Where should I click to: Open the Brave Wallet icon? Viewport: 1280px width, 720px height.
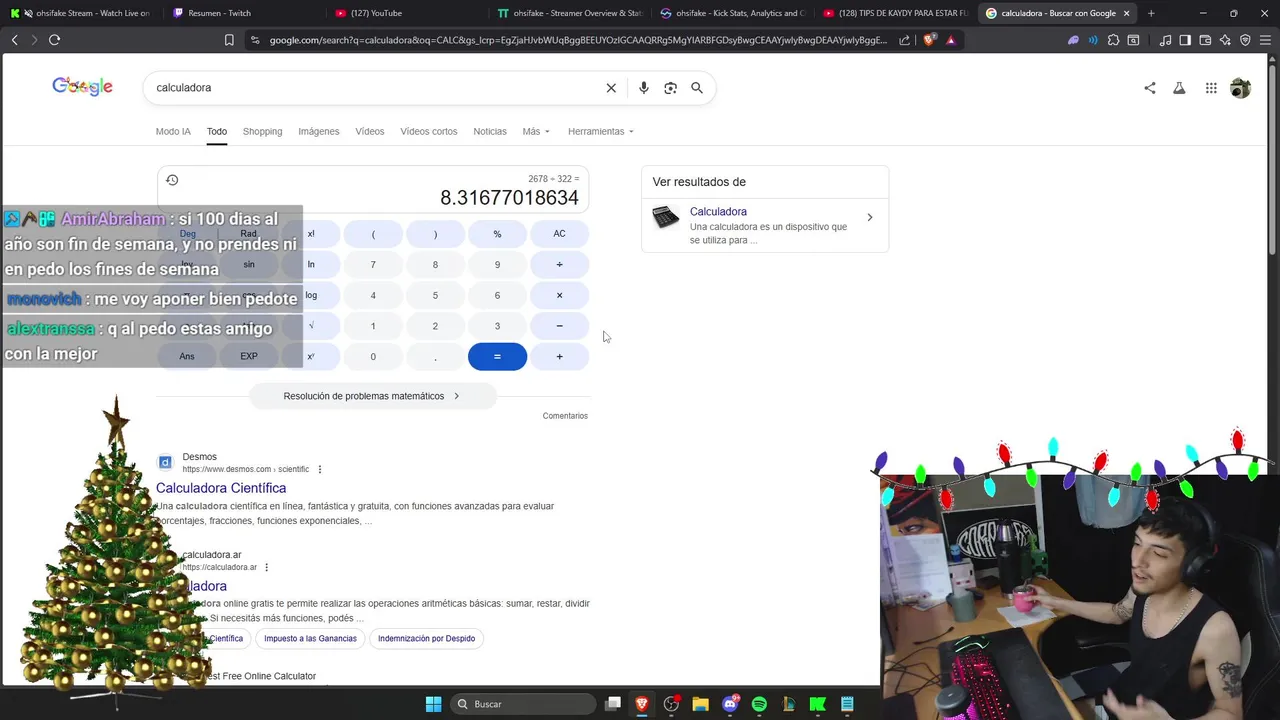(1205, 40)
